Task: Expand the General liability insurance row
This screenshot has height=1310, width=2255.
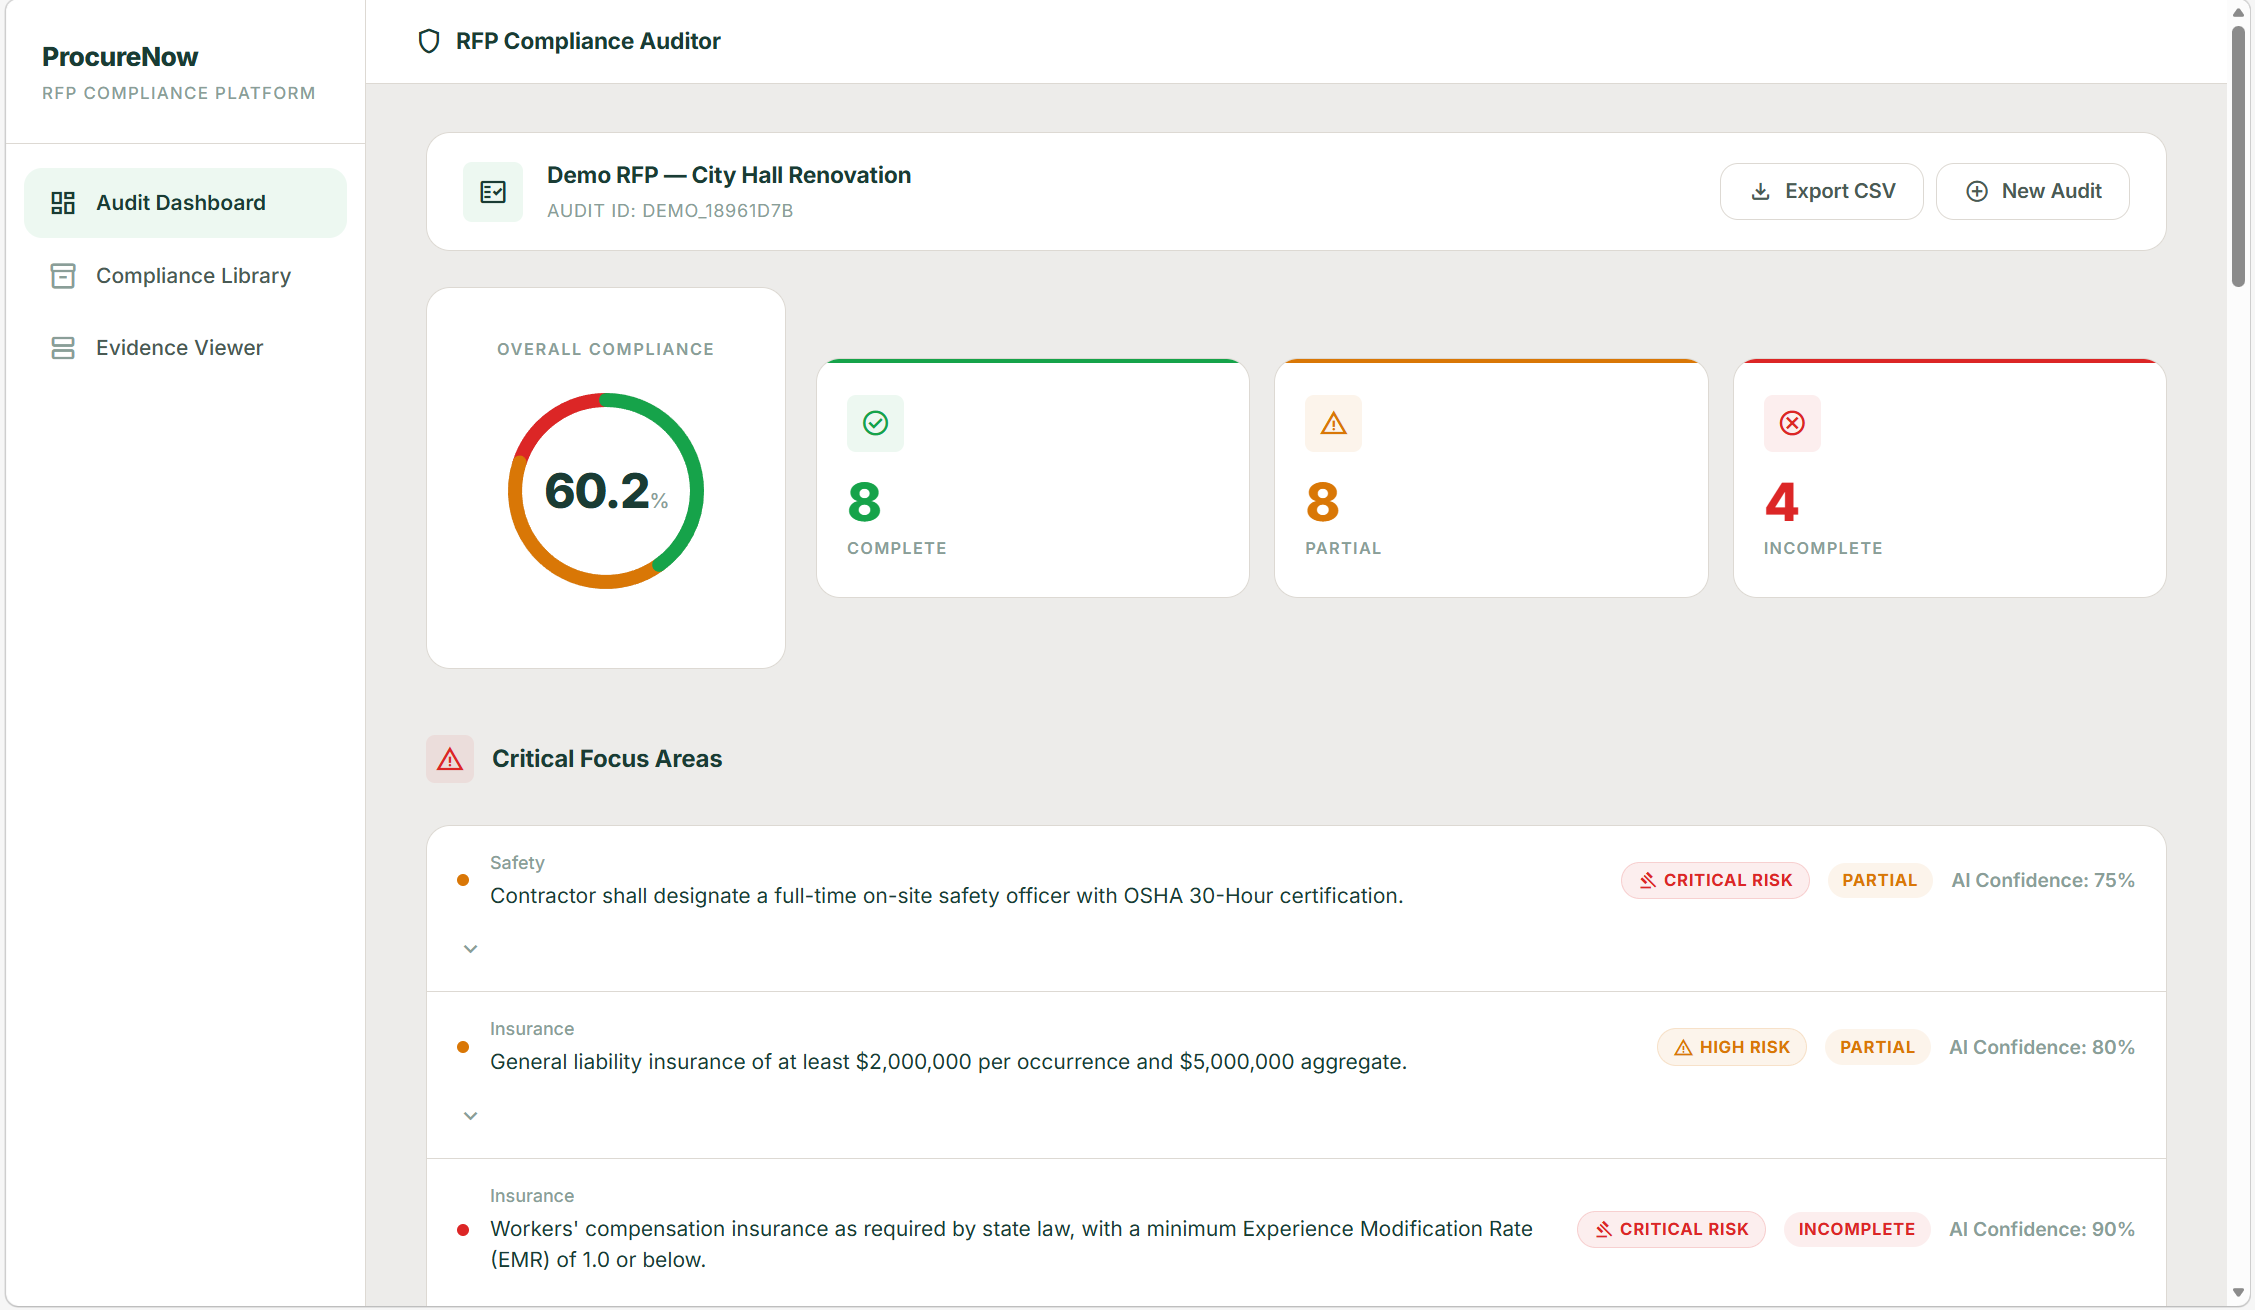Action: [x=470, y=1116]
